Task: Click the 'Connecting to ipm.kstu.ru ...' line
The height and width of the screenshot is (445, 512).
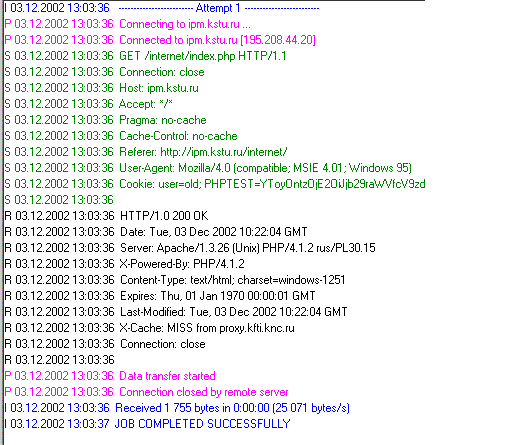Action: (127, 24)
